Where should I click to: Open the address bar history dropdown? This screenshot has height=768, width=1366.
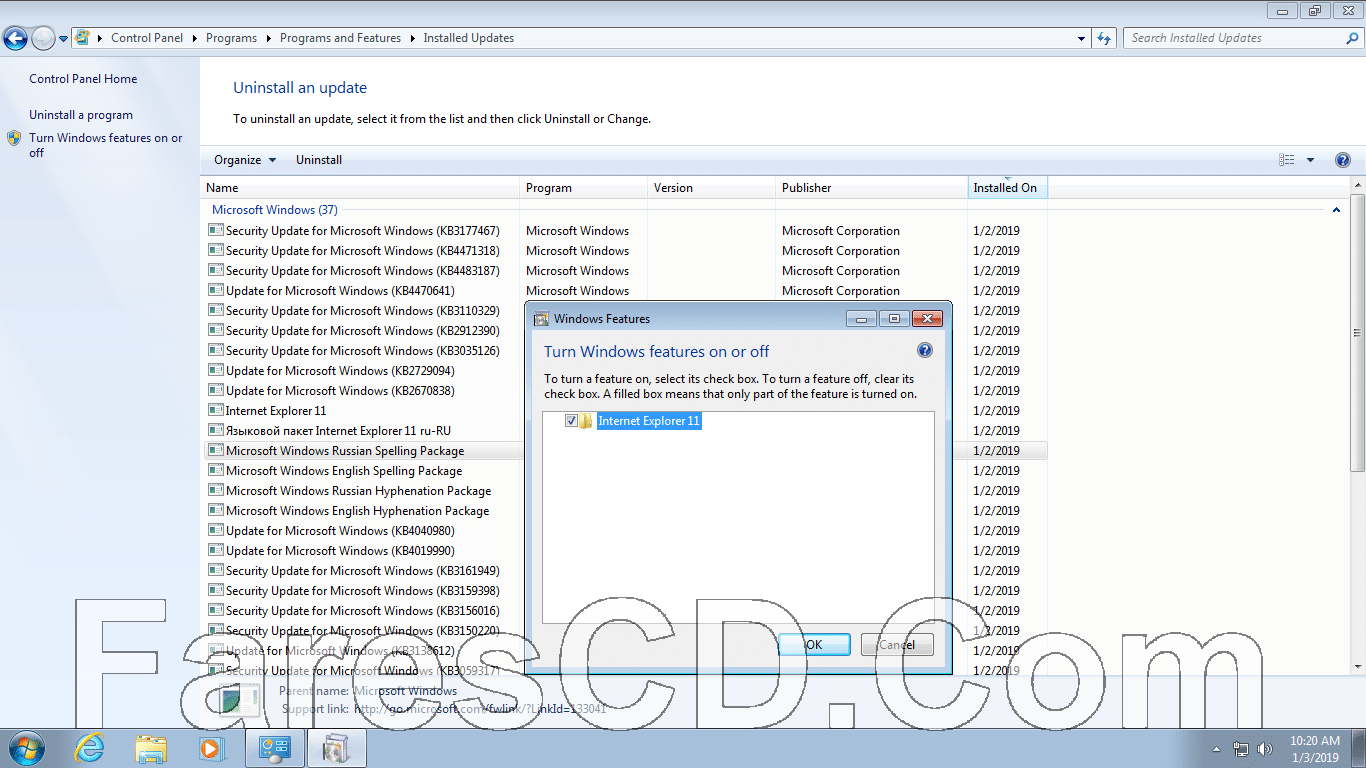[x=1082, y=38]
